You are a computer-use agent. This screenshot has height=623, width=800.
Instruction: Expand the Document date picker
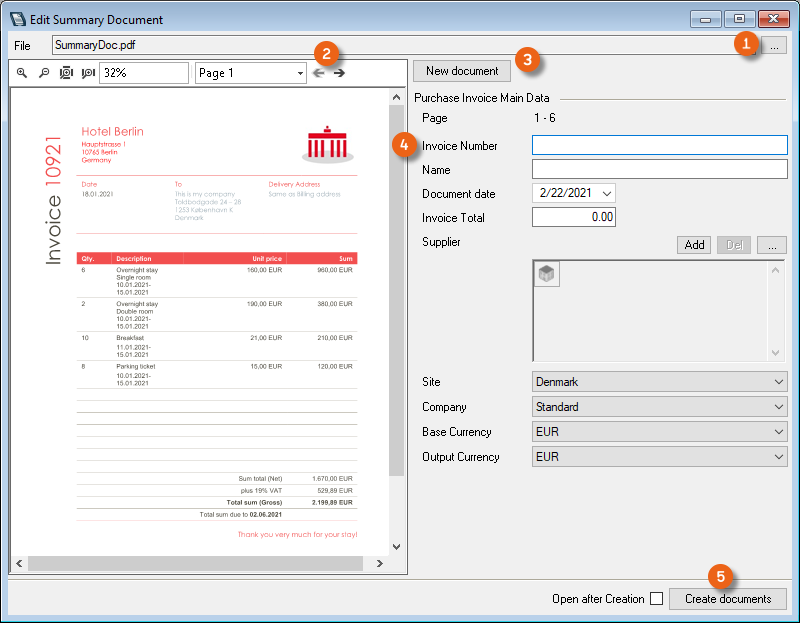click(x=606, y=193)
